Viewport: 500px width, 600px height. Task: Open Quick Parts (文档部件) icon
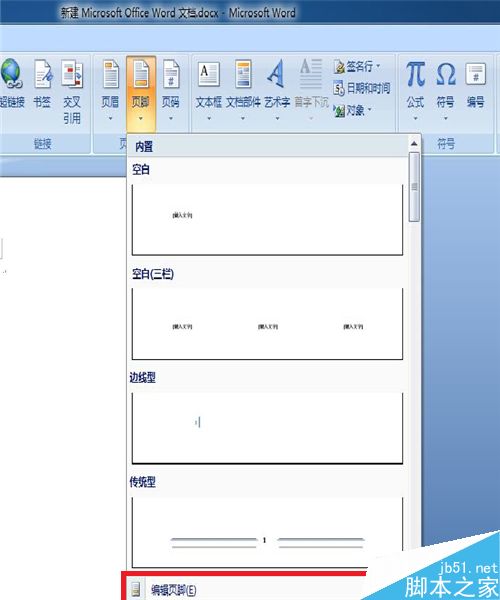tap(243, 74)
